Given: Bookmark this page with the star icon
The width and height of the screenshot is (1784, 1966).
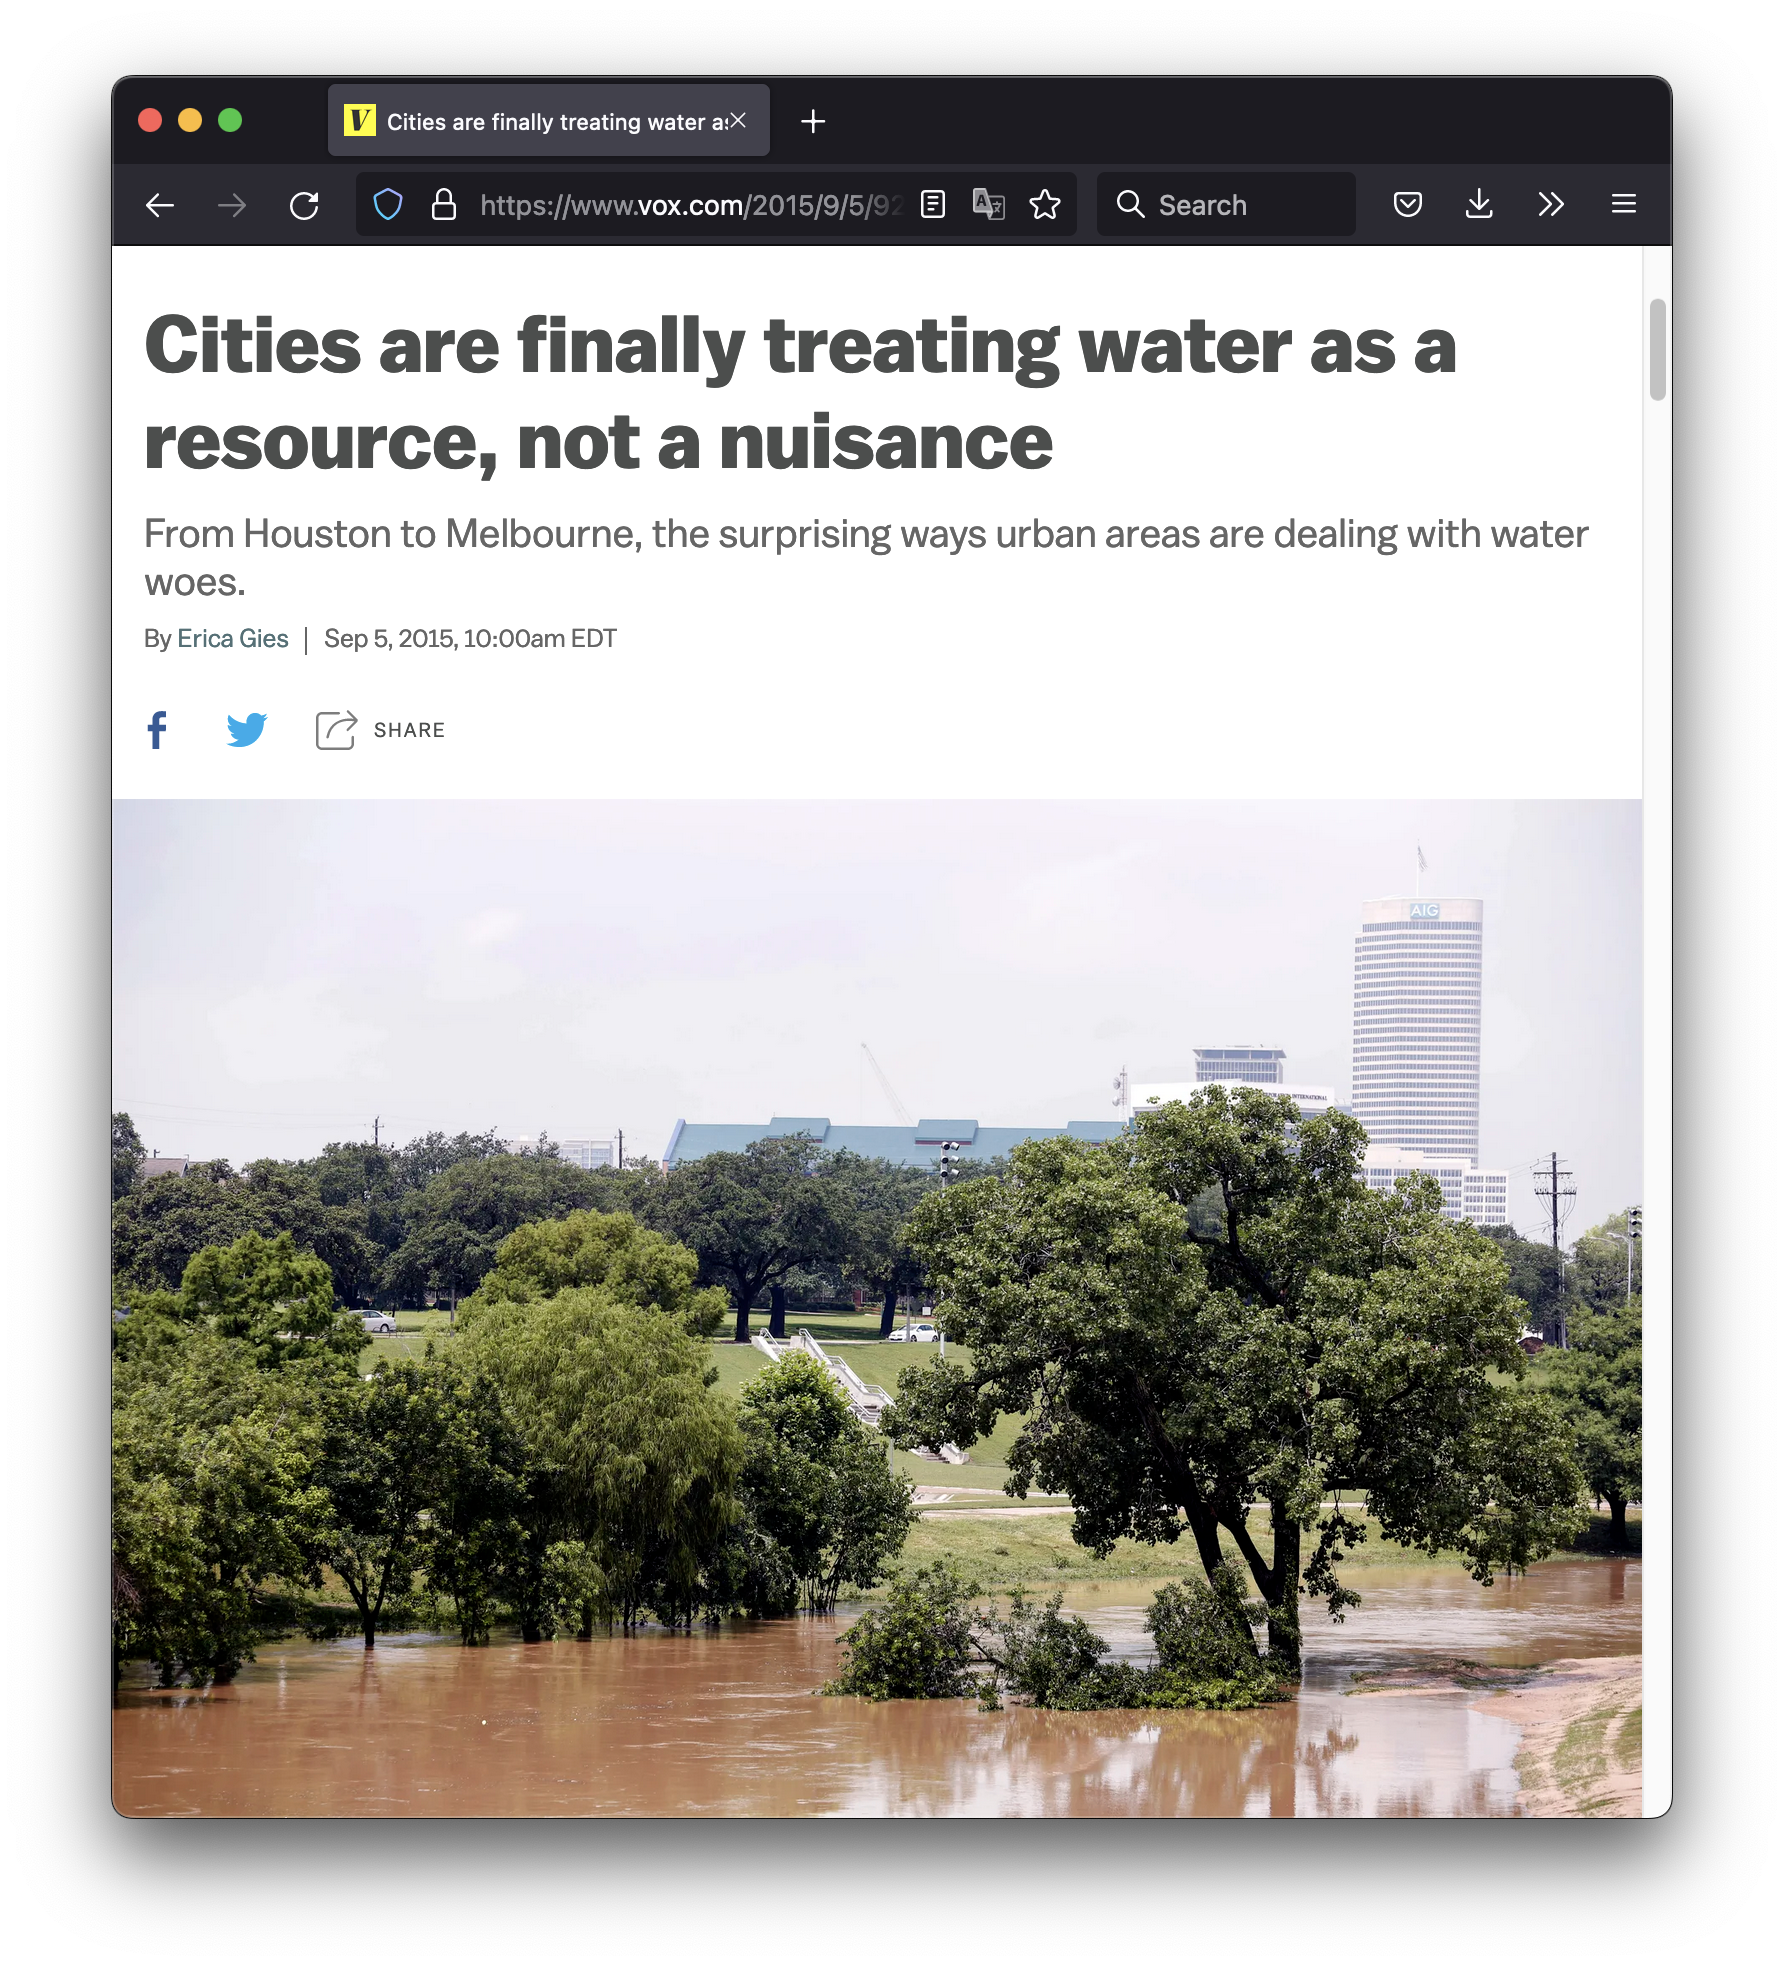Looking at the screenshot, I should (1045, 205).
